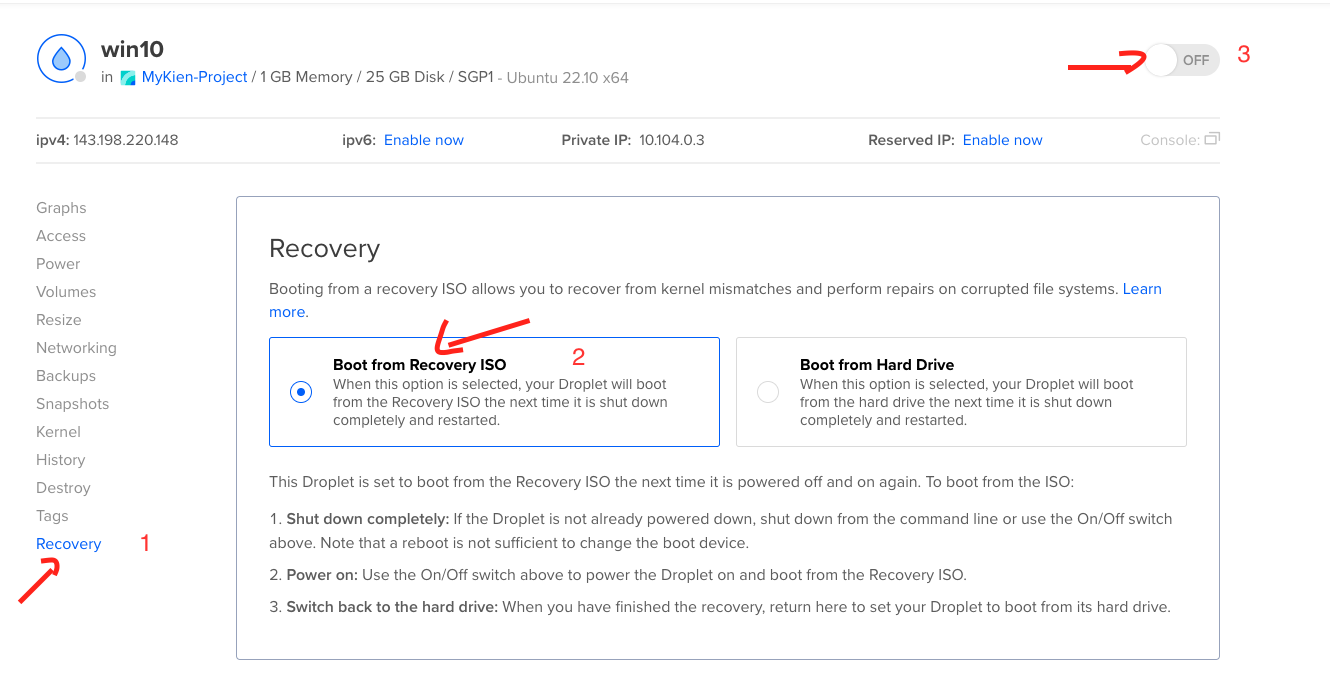Open the Destroy section
The image size is (1330, 681).
pos(63,488)
